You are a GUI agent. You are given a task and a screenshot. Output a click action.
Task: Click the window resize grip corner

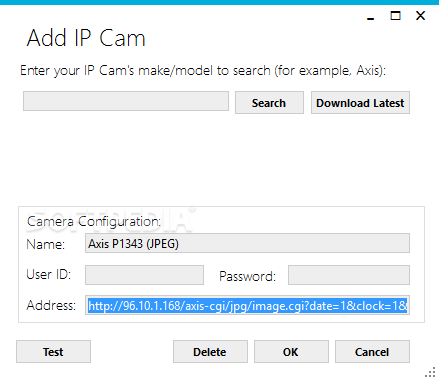coord(431,372)
